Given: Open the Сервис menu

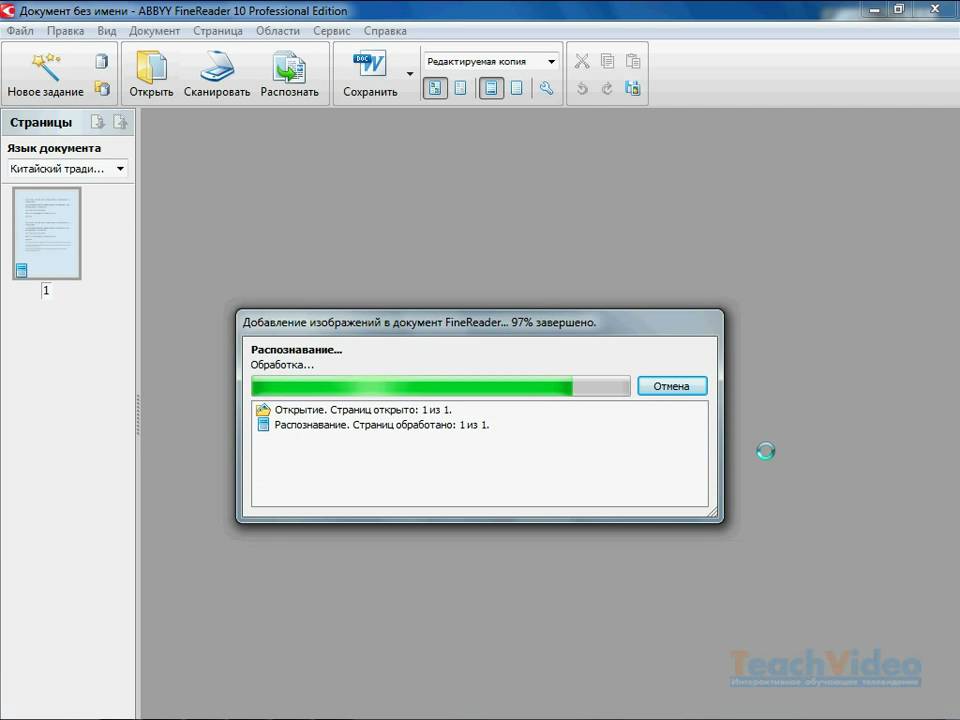Looking at the screenshot, I should pos(332,31).
